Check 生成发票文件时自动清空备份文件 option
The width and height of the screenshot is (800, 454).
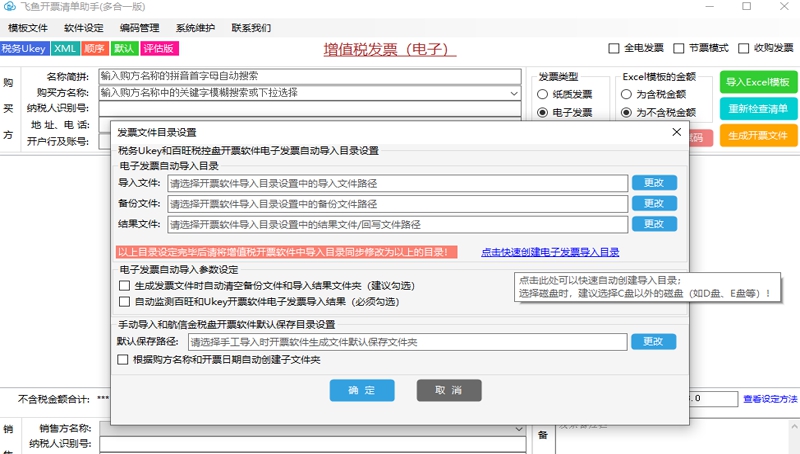pos(124,286)
